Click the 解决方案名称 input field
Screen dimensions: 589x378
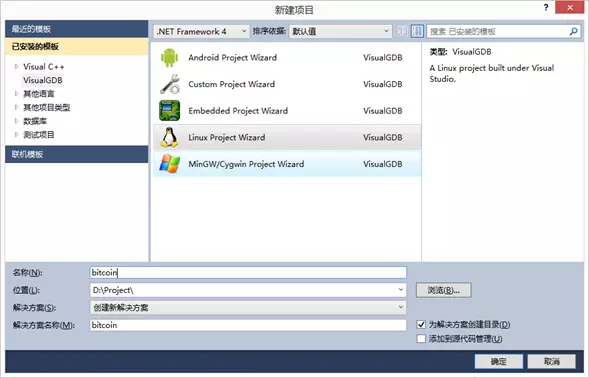pos(248,325)
